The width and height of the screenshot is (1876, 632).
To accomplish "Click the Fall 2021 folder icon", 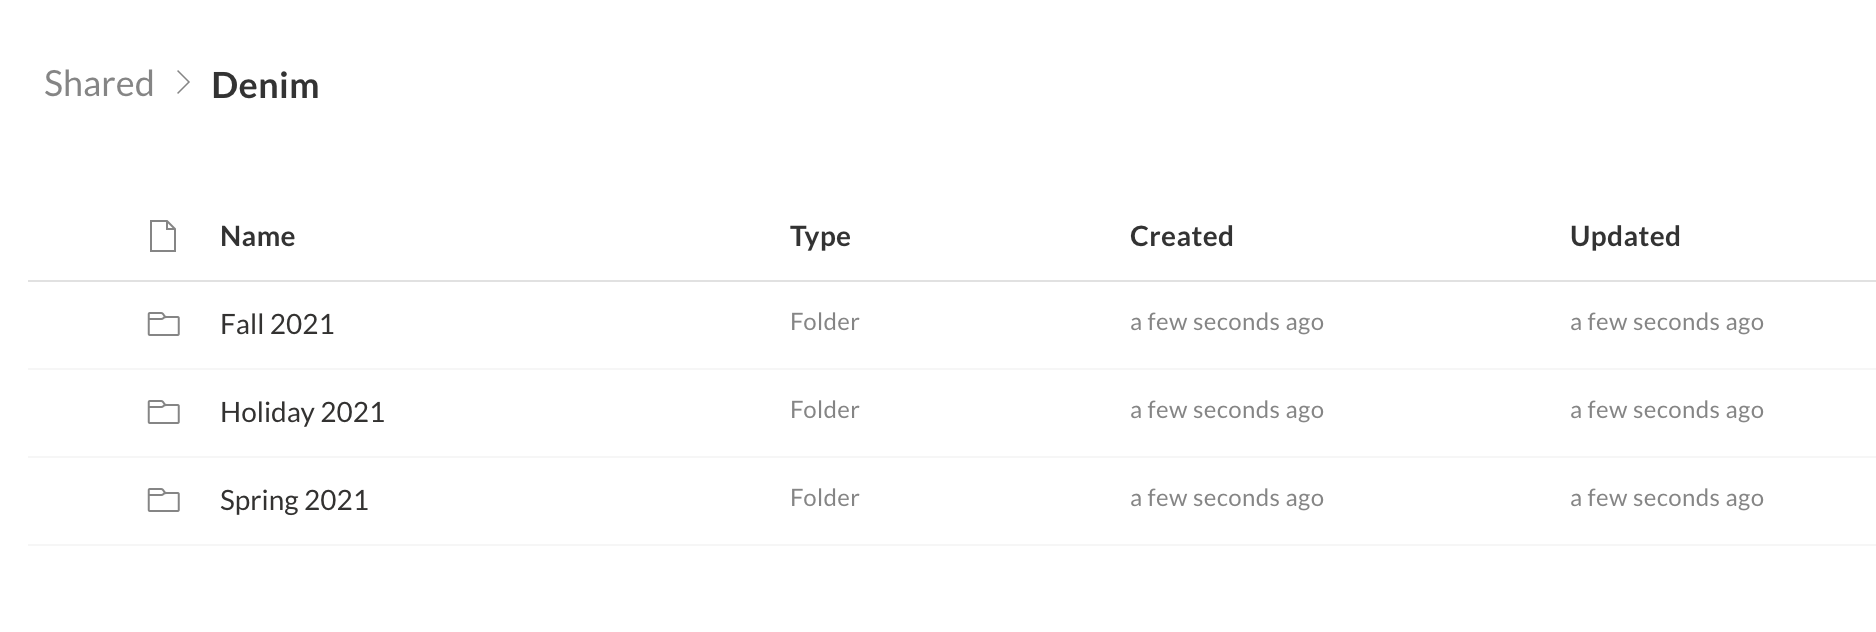I will (163, 324).
